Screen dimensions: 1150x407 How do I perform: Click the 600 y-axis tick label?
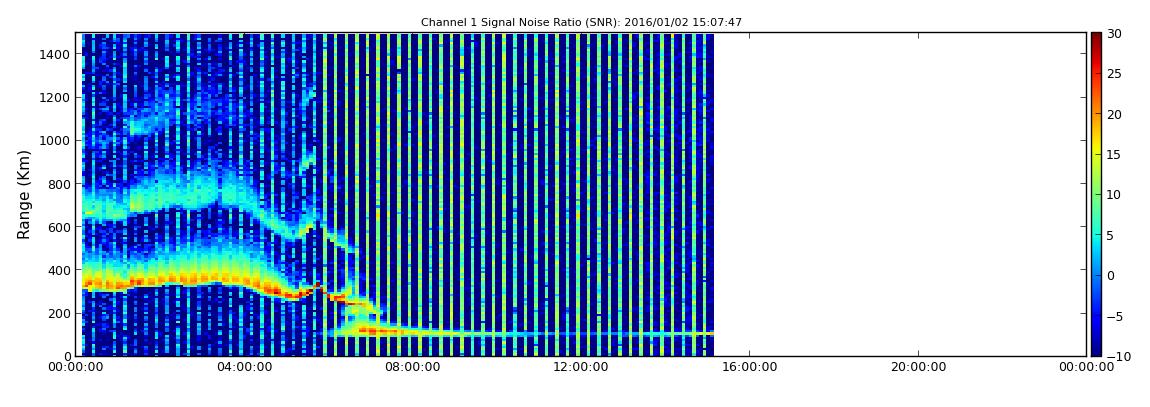(59, 227)
